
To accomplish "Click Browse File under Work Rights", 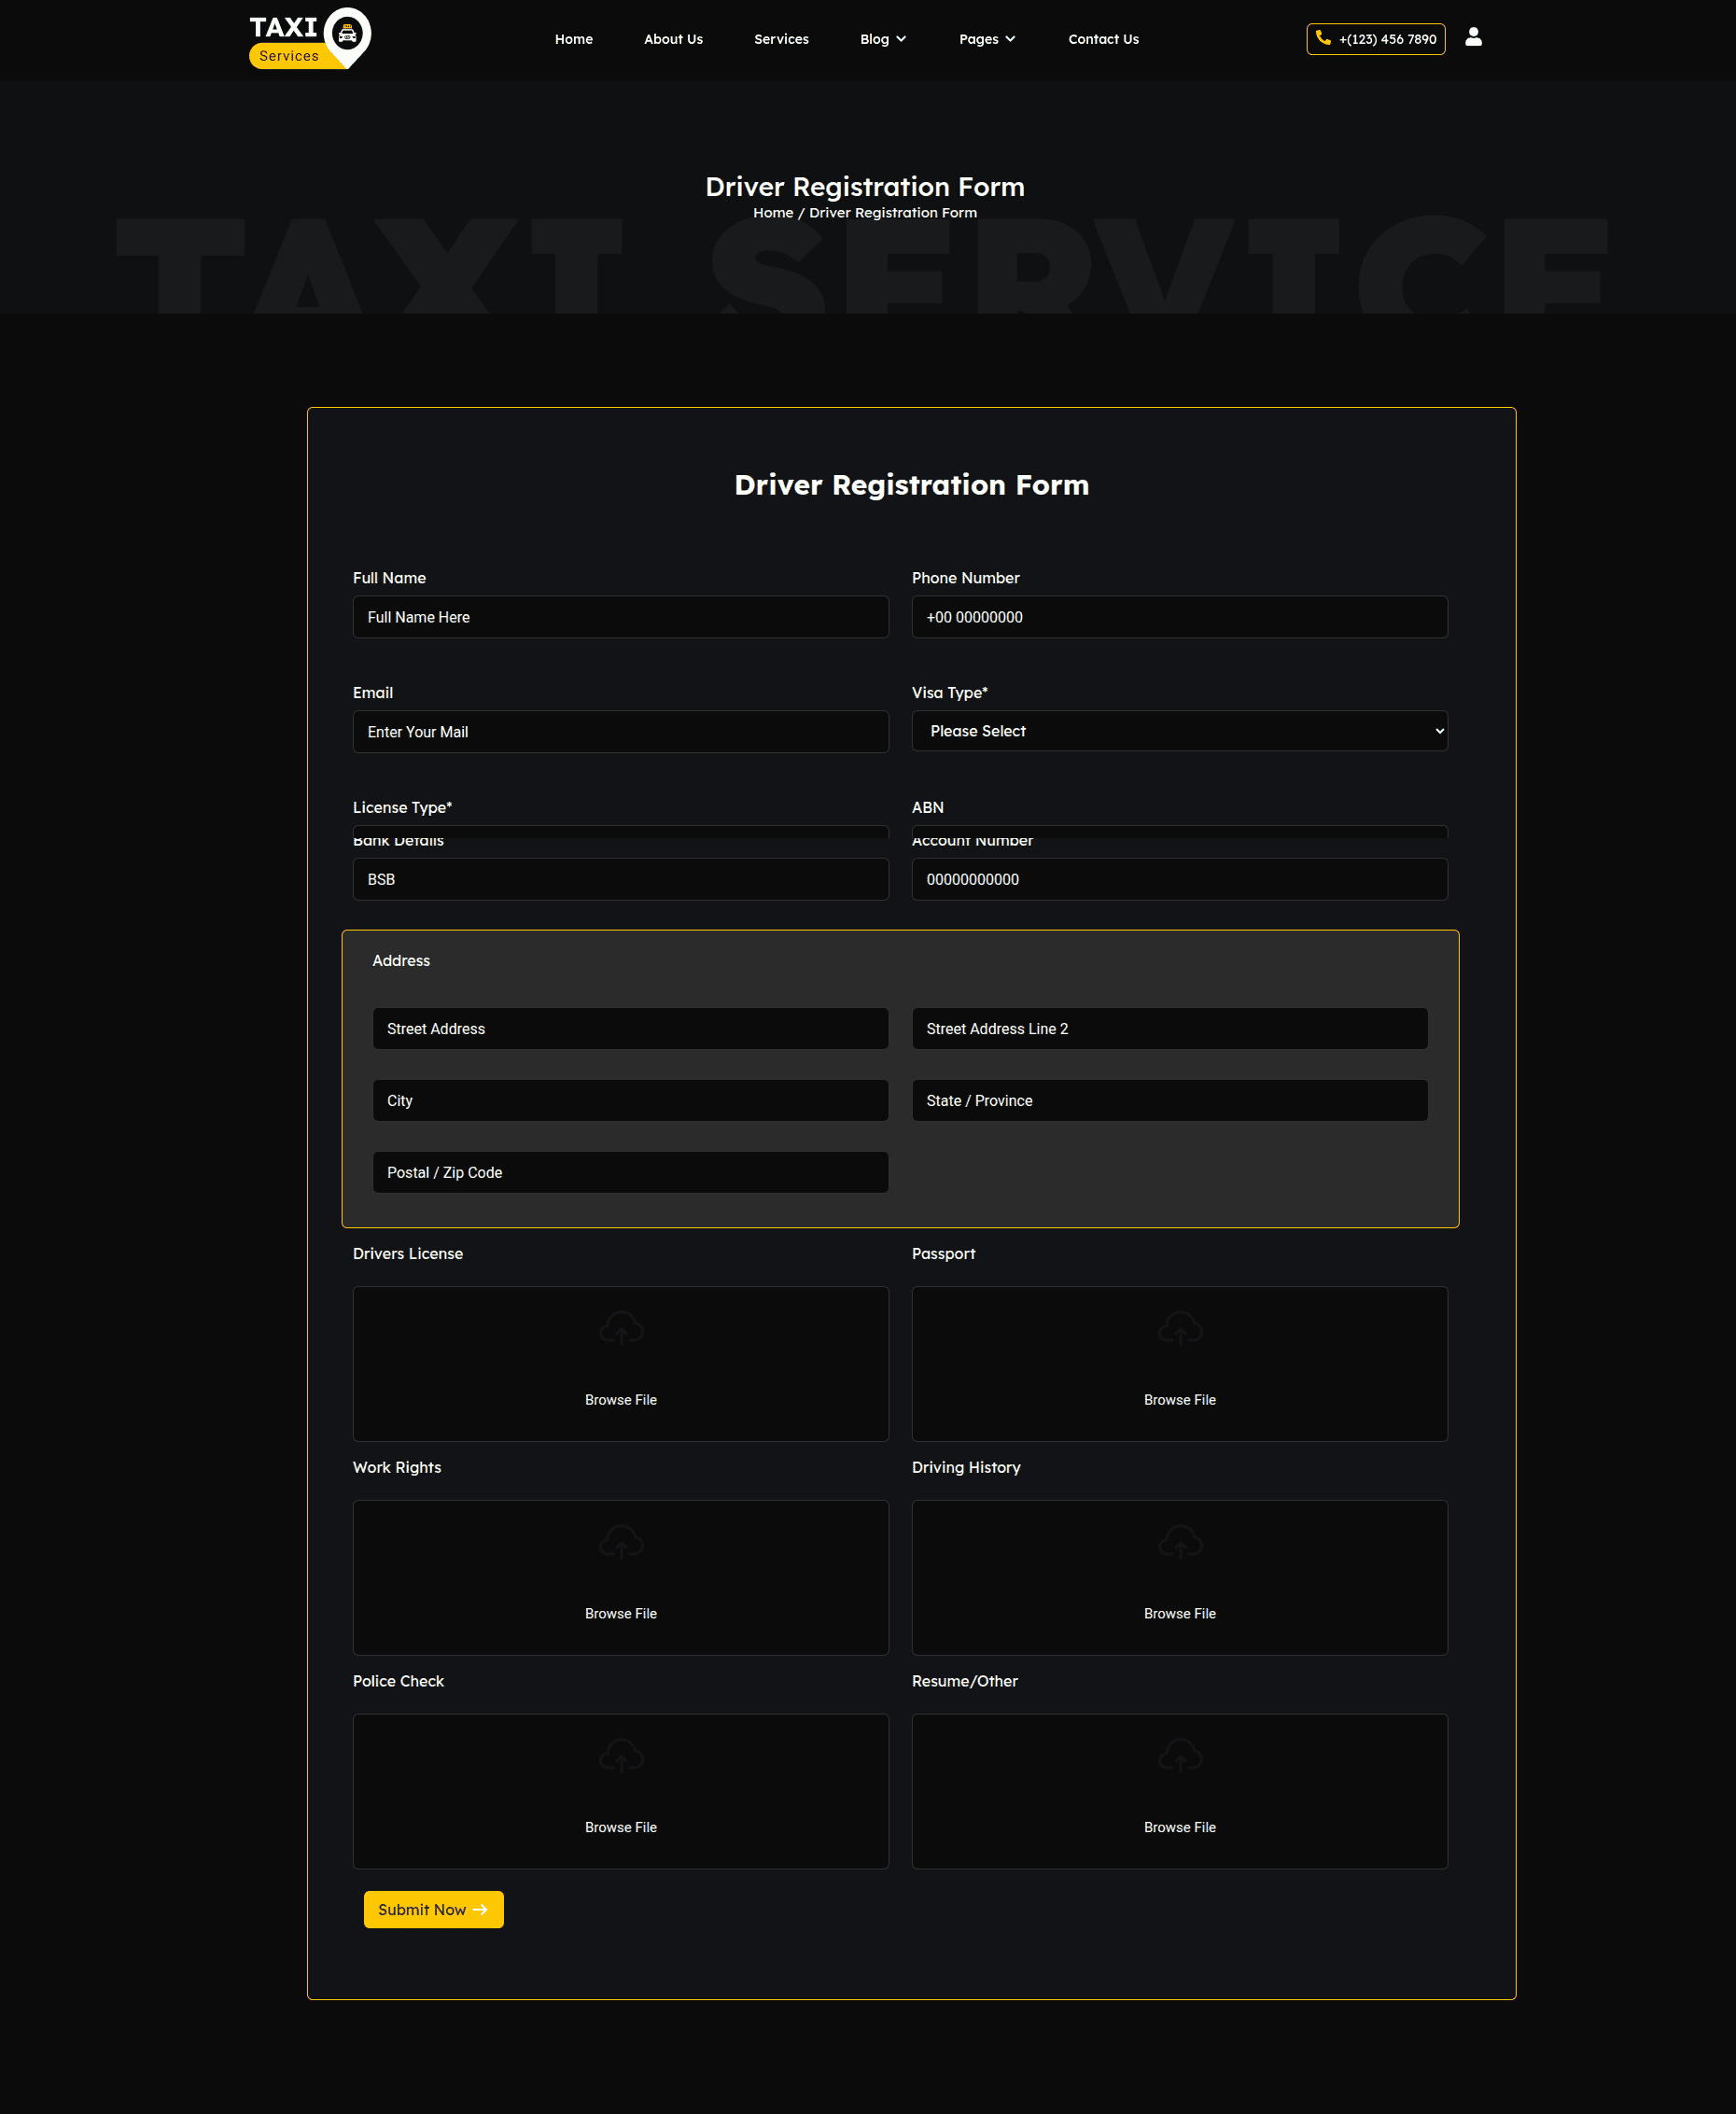I will coord(621,1613).
